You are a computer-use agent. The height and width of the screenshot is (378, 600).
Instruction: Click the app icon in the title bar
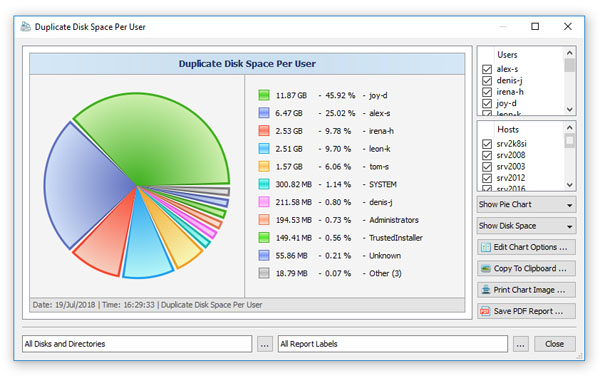point(26,27)
